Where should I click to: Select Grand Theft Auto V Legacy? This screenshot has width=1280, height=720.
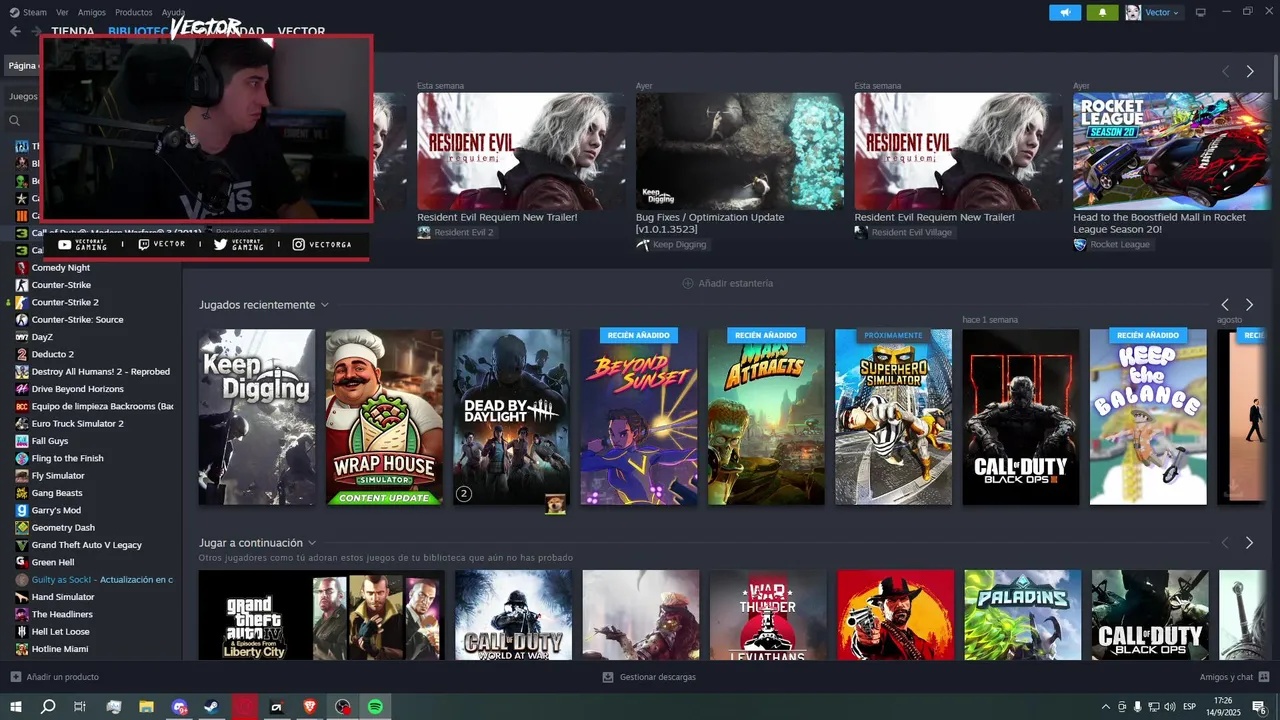87,545
